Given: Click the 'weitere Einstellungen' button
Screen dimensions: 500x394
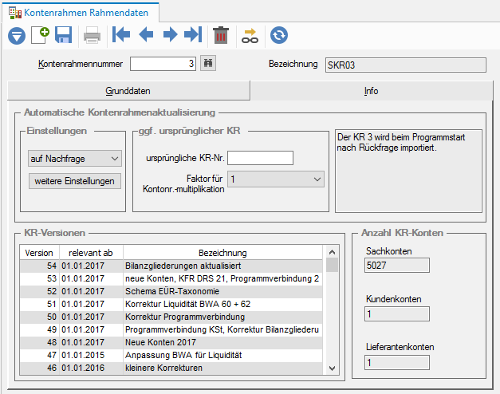Looking at the screenshot, I should 75,181.
